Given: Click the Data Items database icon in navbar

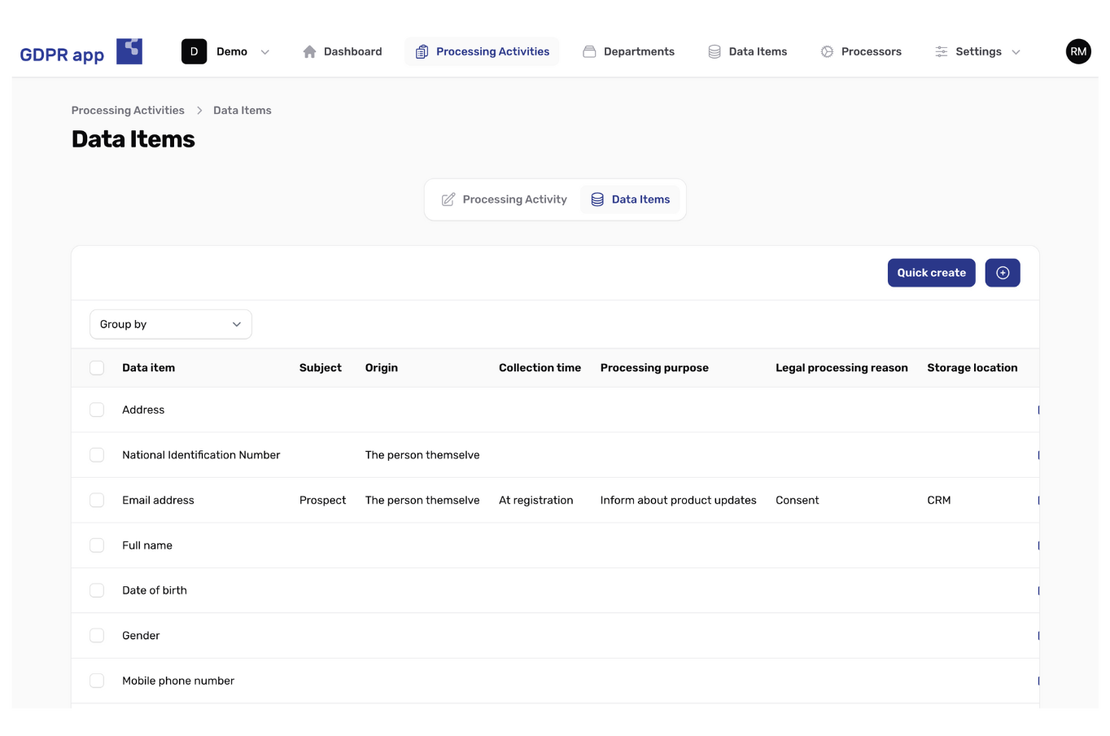Looking at the screenshot, I should coord(713,50).
